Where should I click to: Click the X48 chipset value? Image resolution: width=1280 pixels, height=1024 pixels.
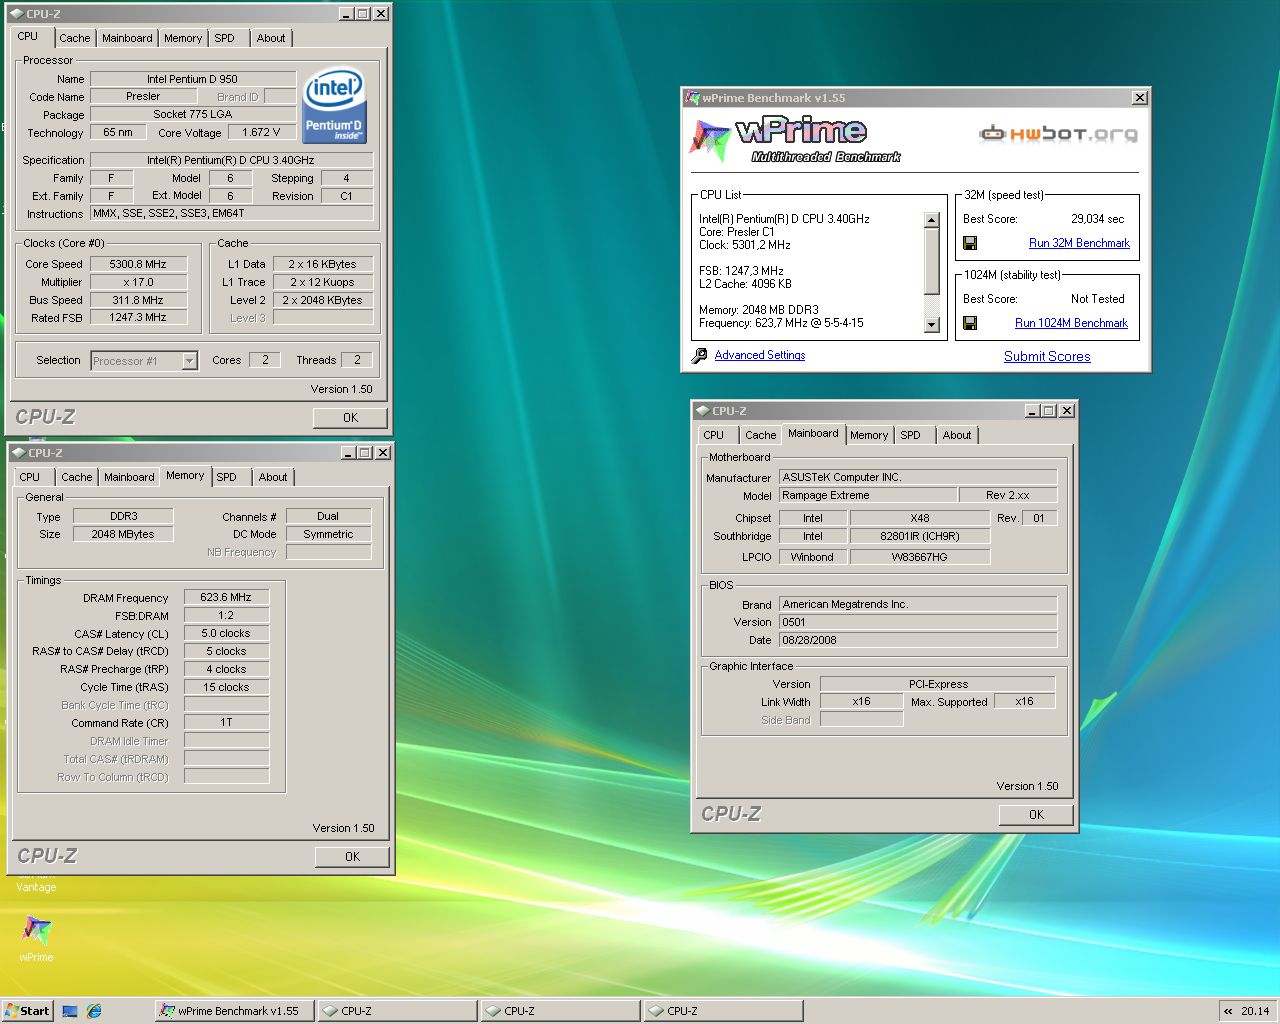tap(920, 518)
